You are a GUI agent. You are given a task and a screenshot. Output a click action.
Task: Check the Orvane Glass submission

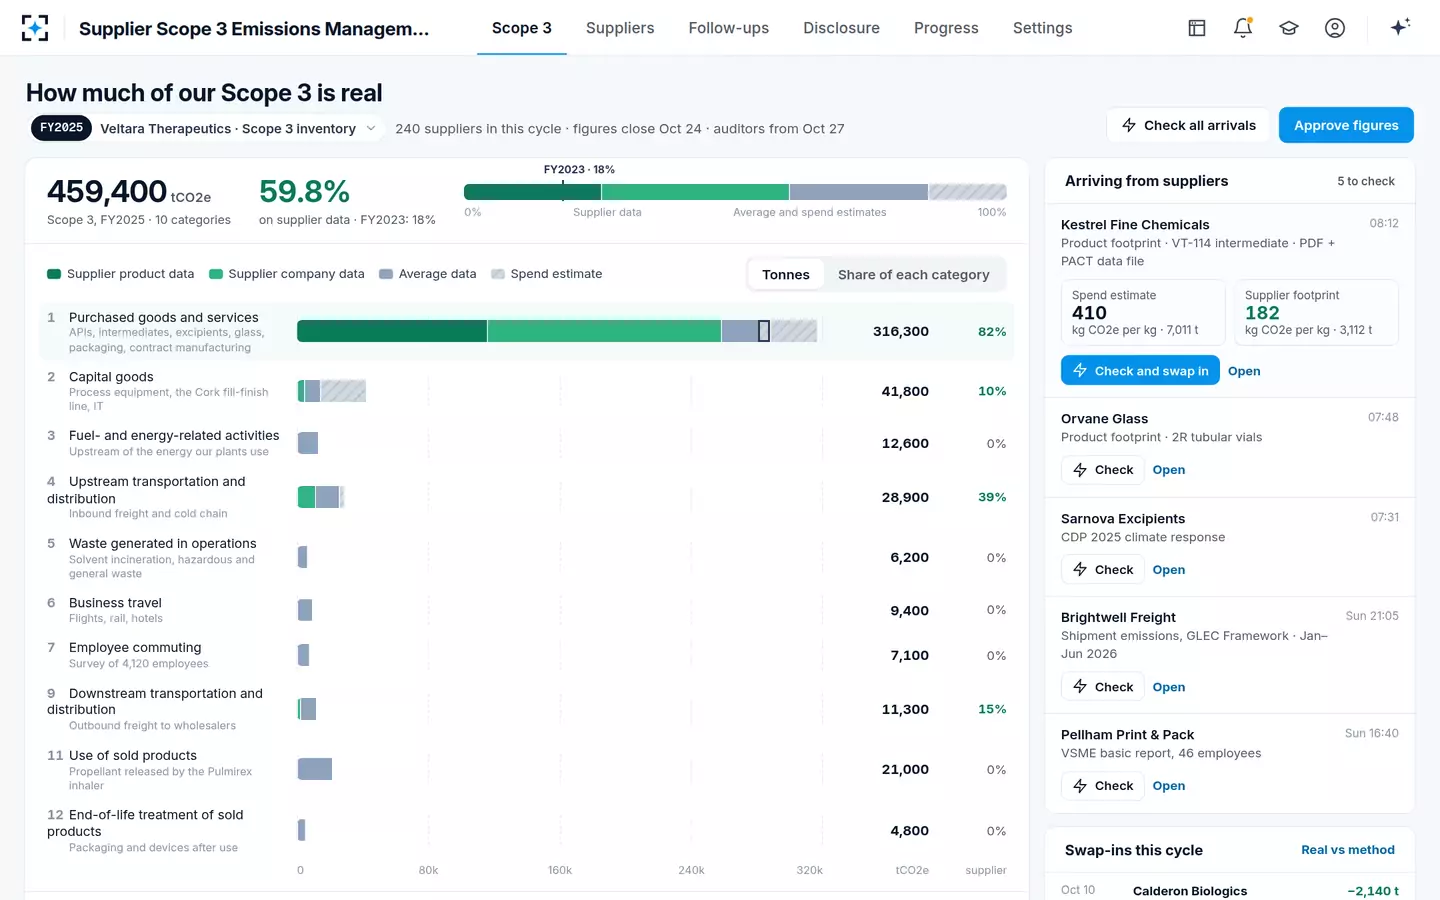1103,470
